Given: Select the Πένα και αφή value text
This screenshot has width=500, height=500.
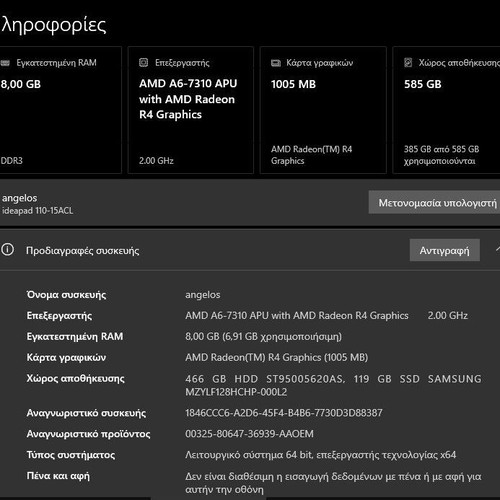Looking at the screenshot, I should click(x=333, y=483).
